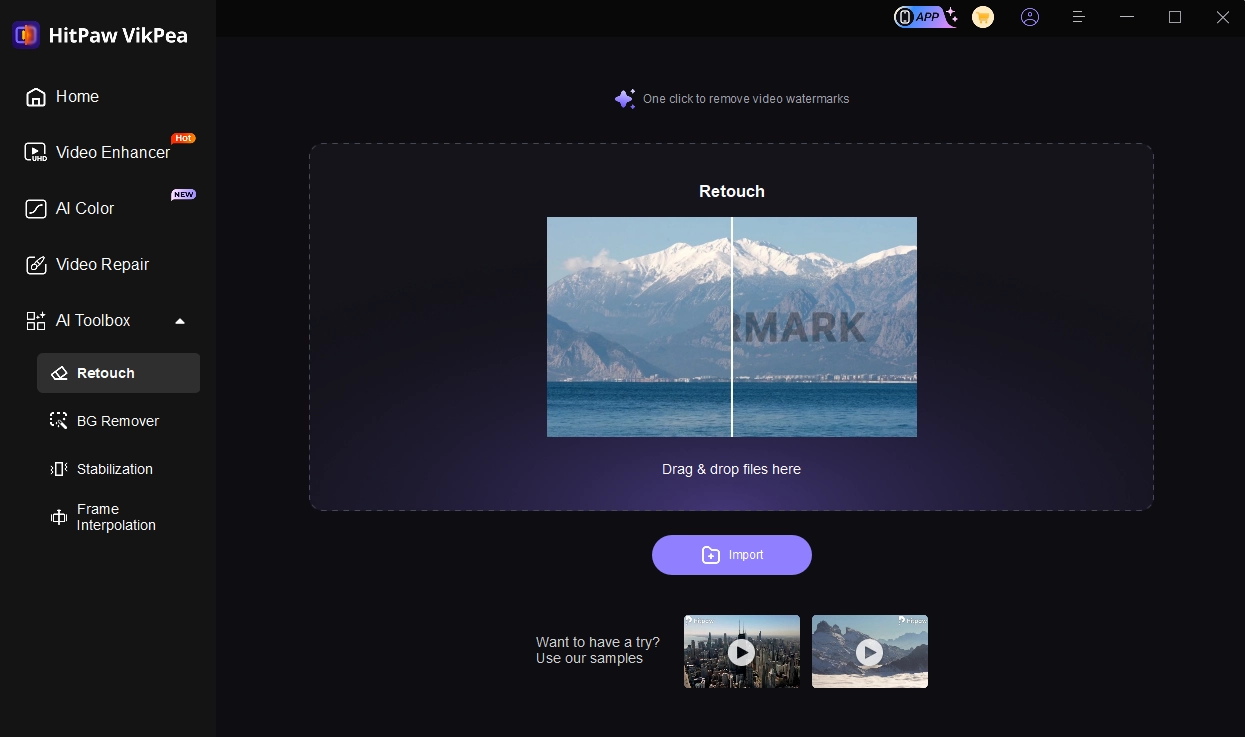Click the yellow shopping cart icon
The height and width of the screenshot is (737, 1245).
coord(983,17)
